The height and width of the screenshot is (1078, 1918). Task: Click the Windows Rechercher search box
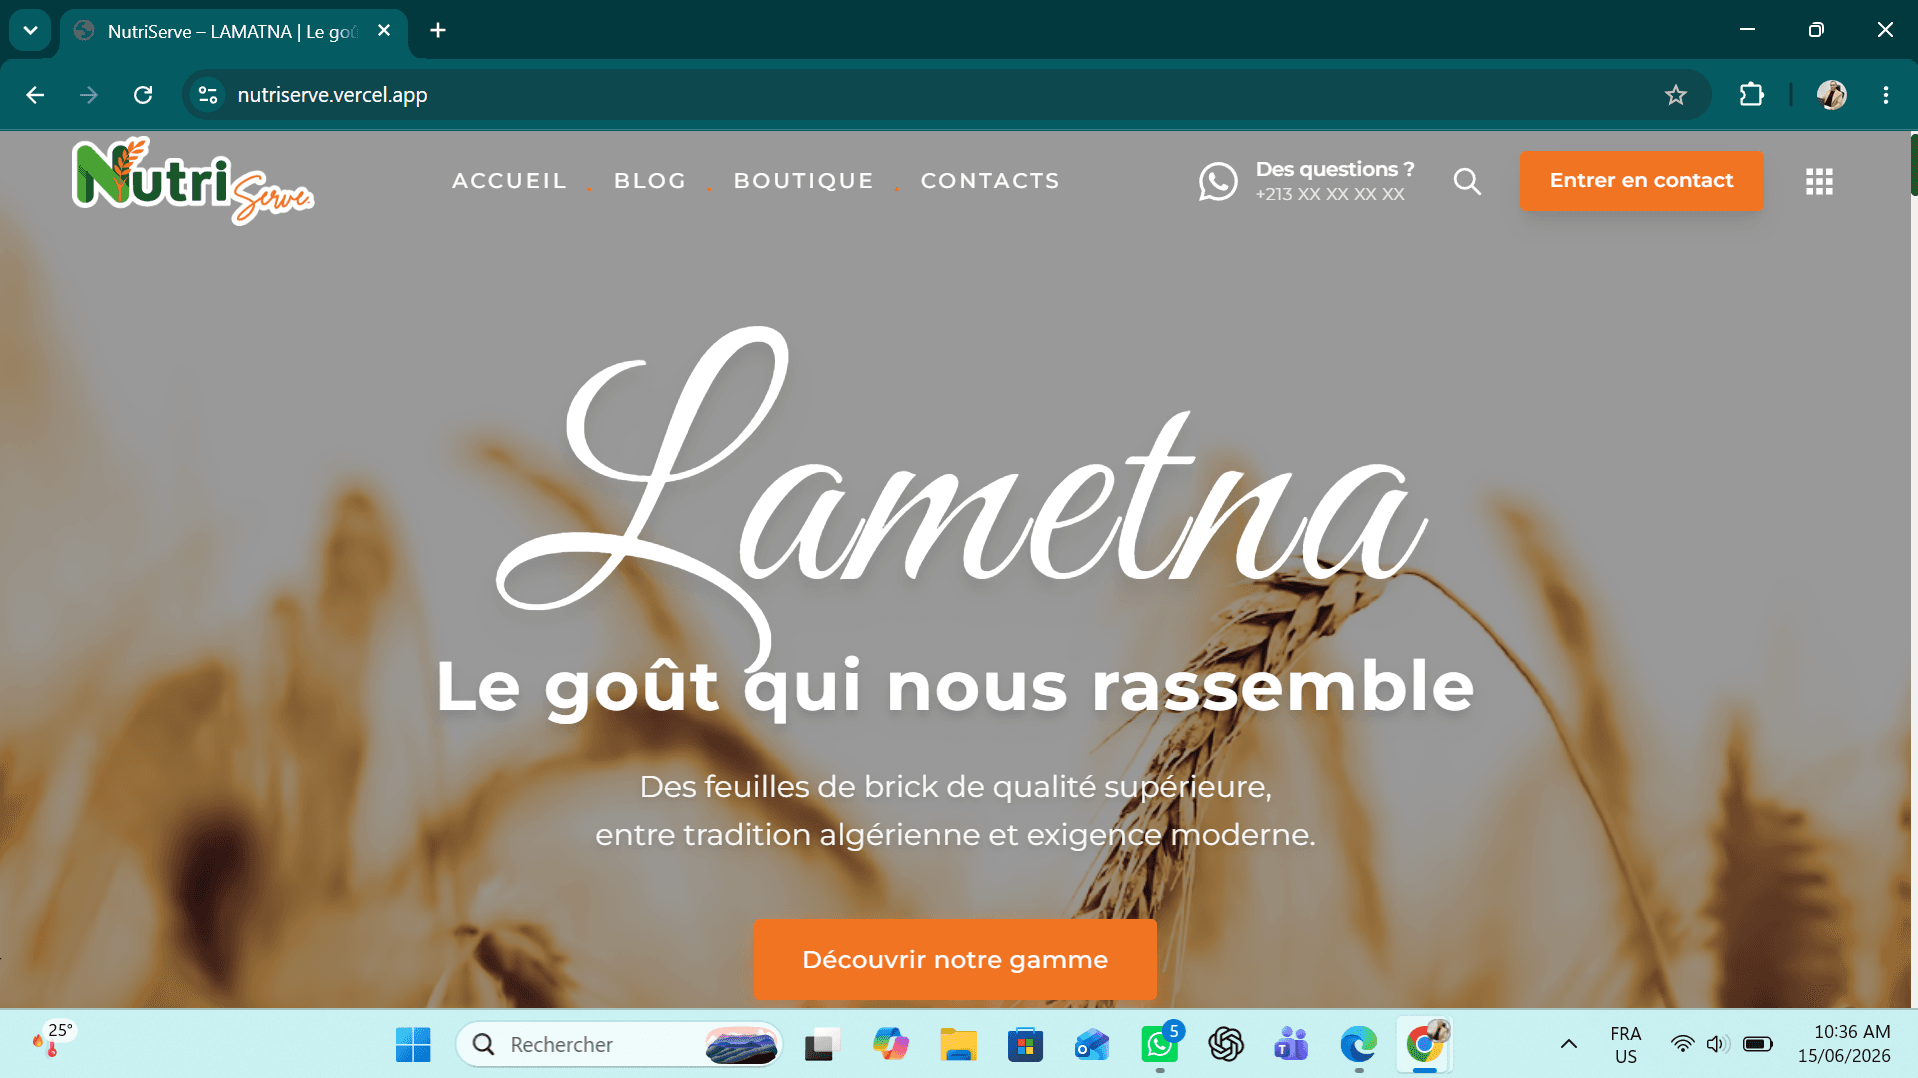click(619, 1045)
